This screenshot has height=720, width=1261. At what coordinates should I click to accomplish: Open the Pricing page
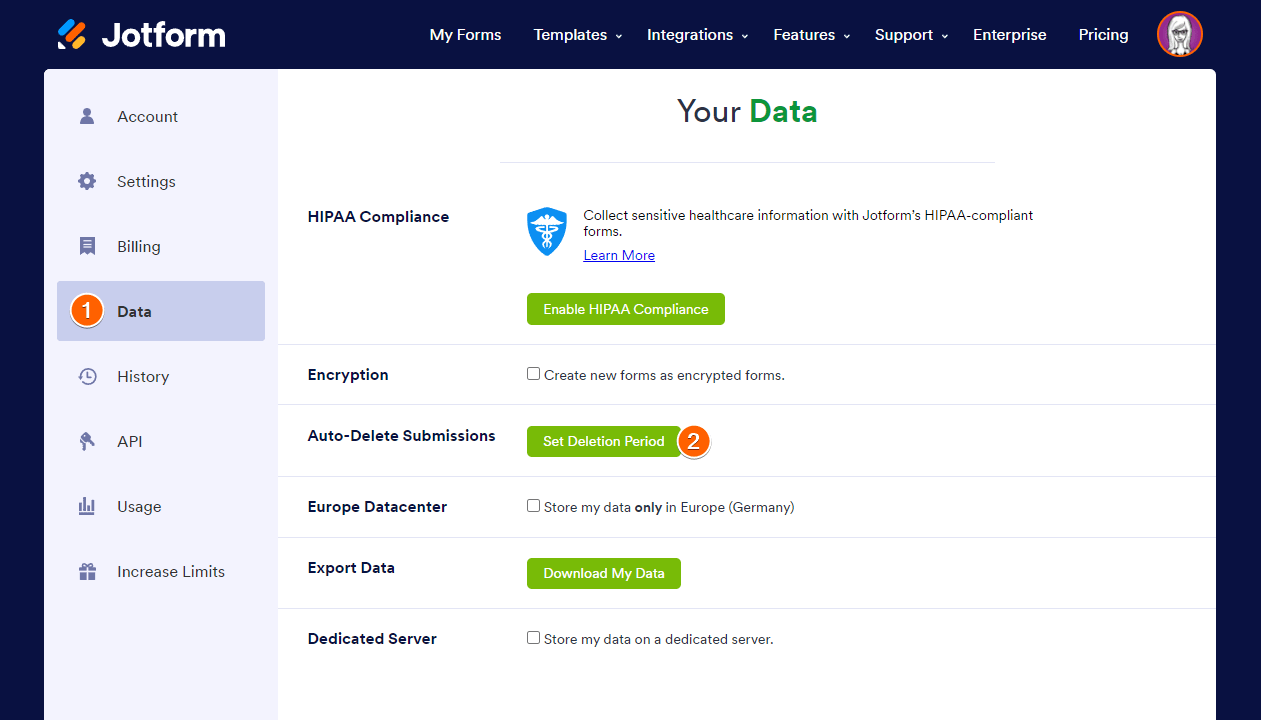pos(1104,35)
